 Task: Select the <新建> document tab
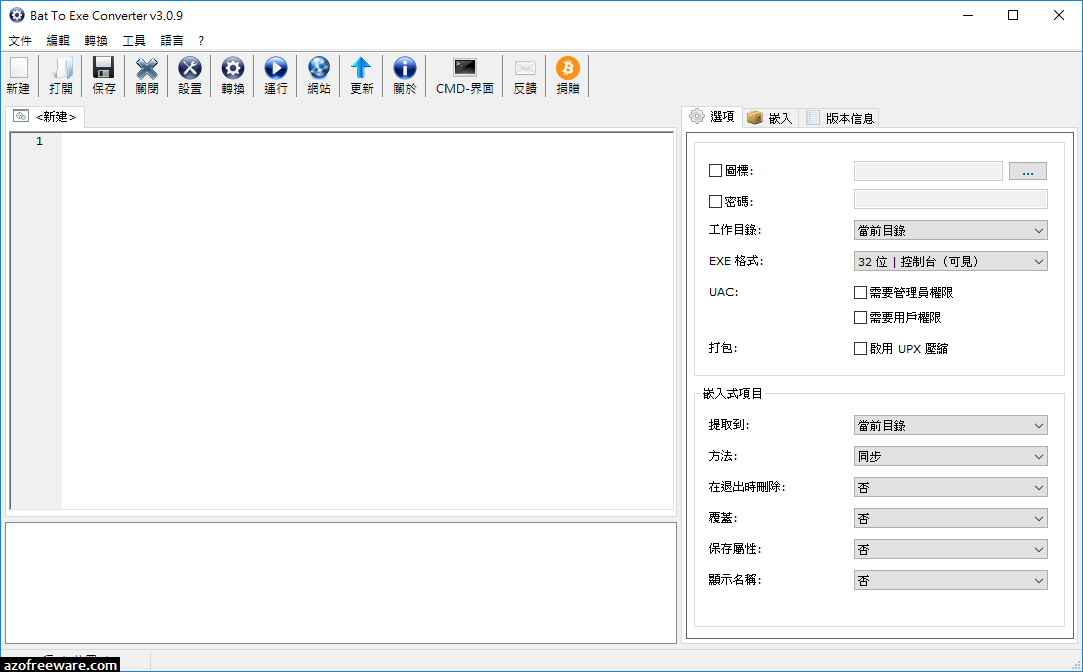46,117
